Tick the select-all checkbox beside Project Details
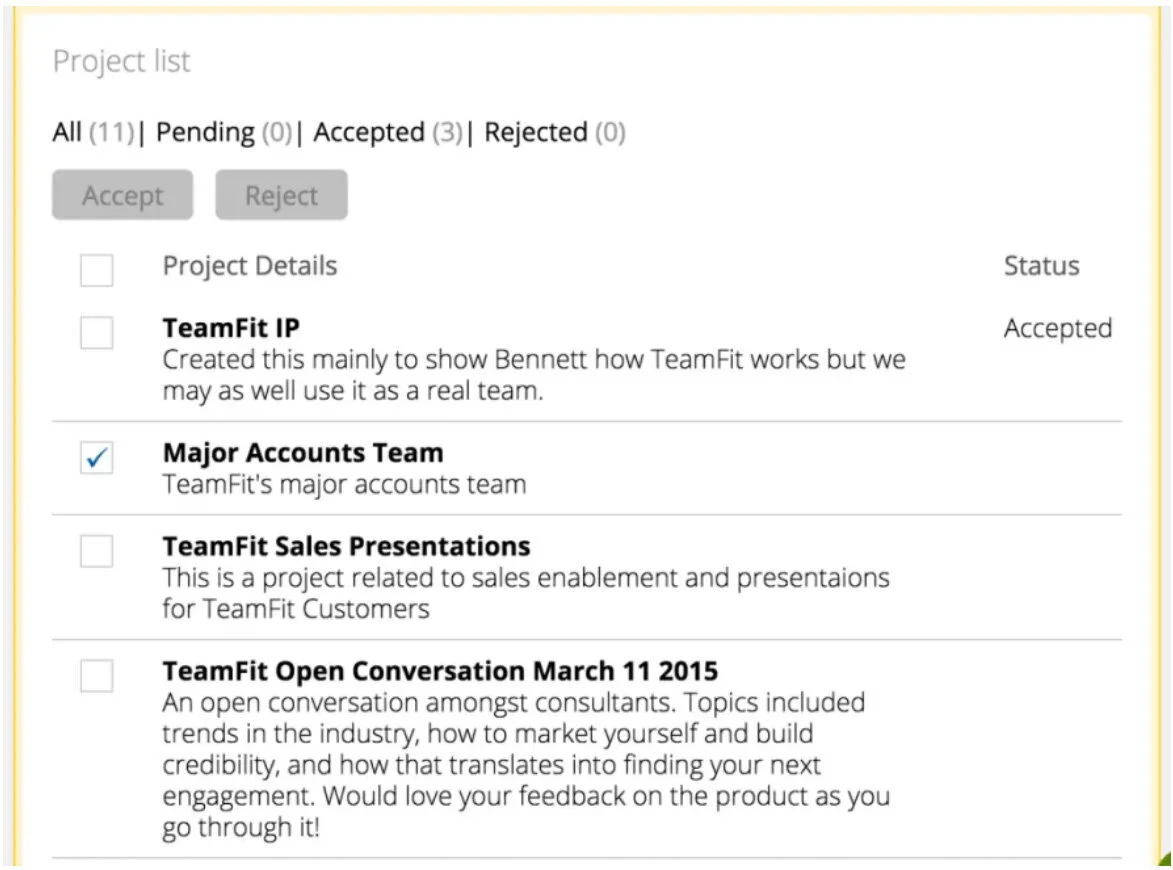1173x870 pixels. click(x=97, y=270)
